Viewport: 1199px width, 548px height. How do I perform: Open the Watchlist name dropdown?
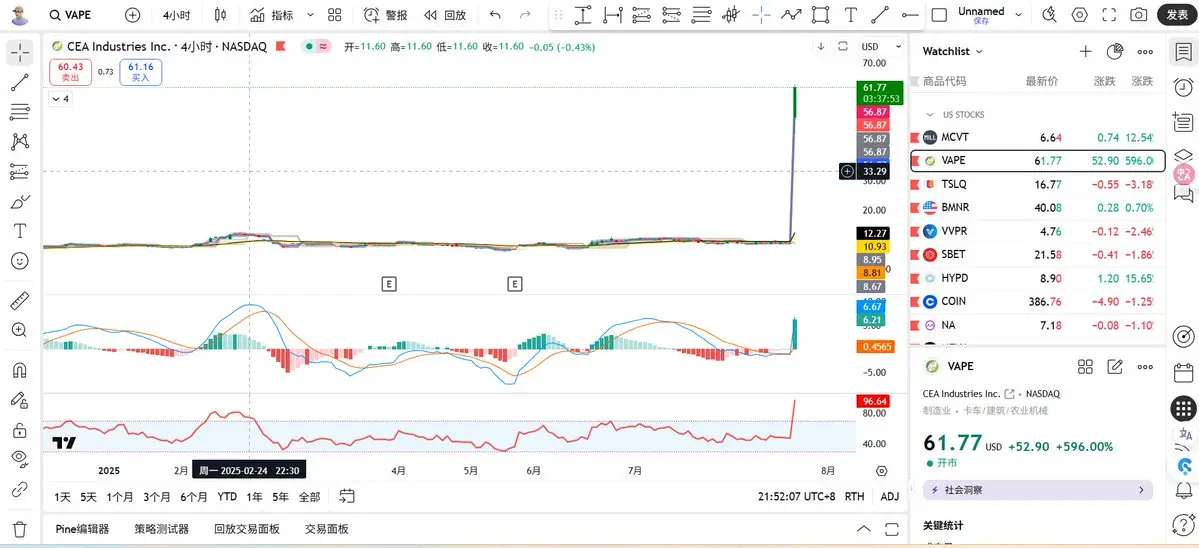tap(953, 51)
